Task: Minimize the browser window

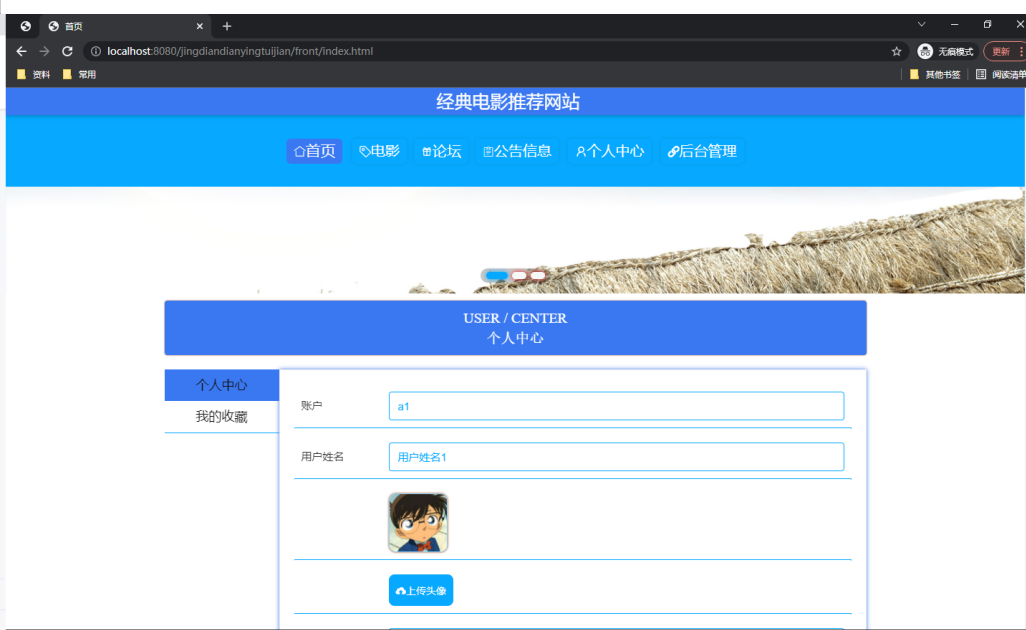Action: coord(954,24)
